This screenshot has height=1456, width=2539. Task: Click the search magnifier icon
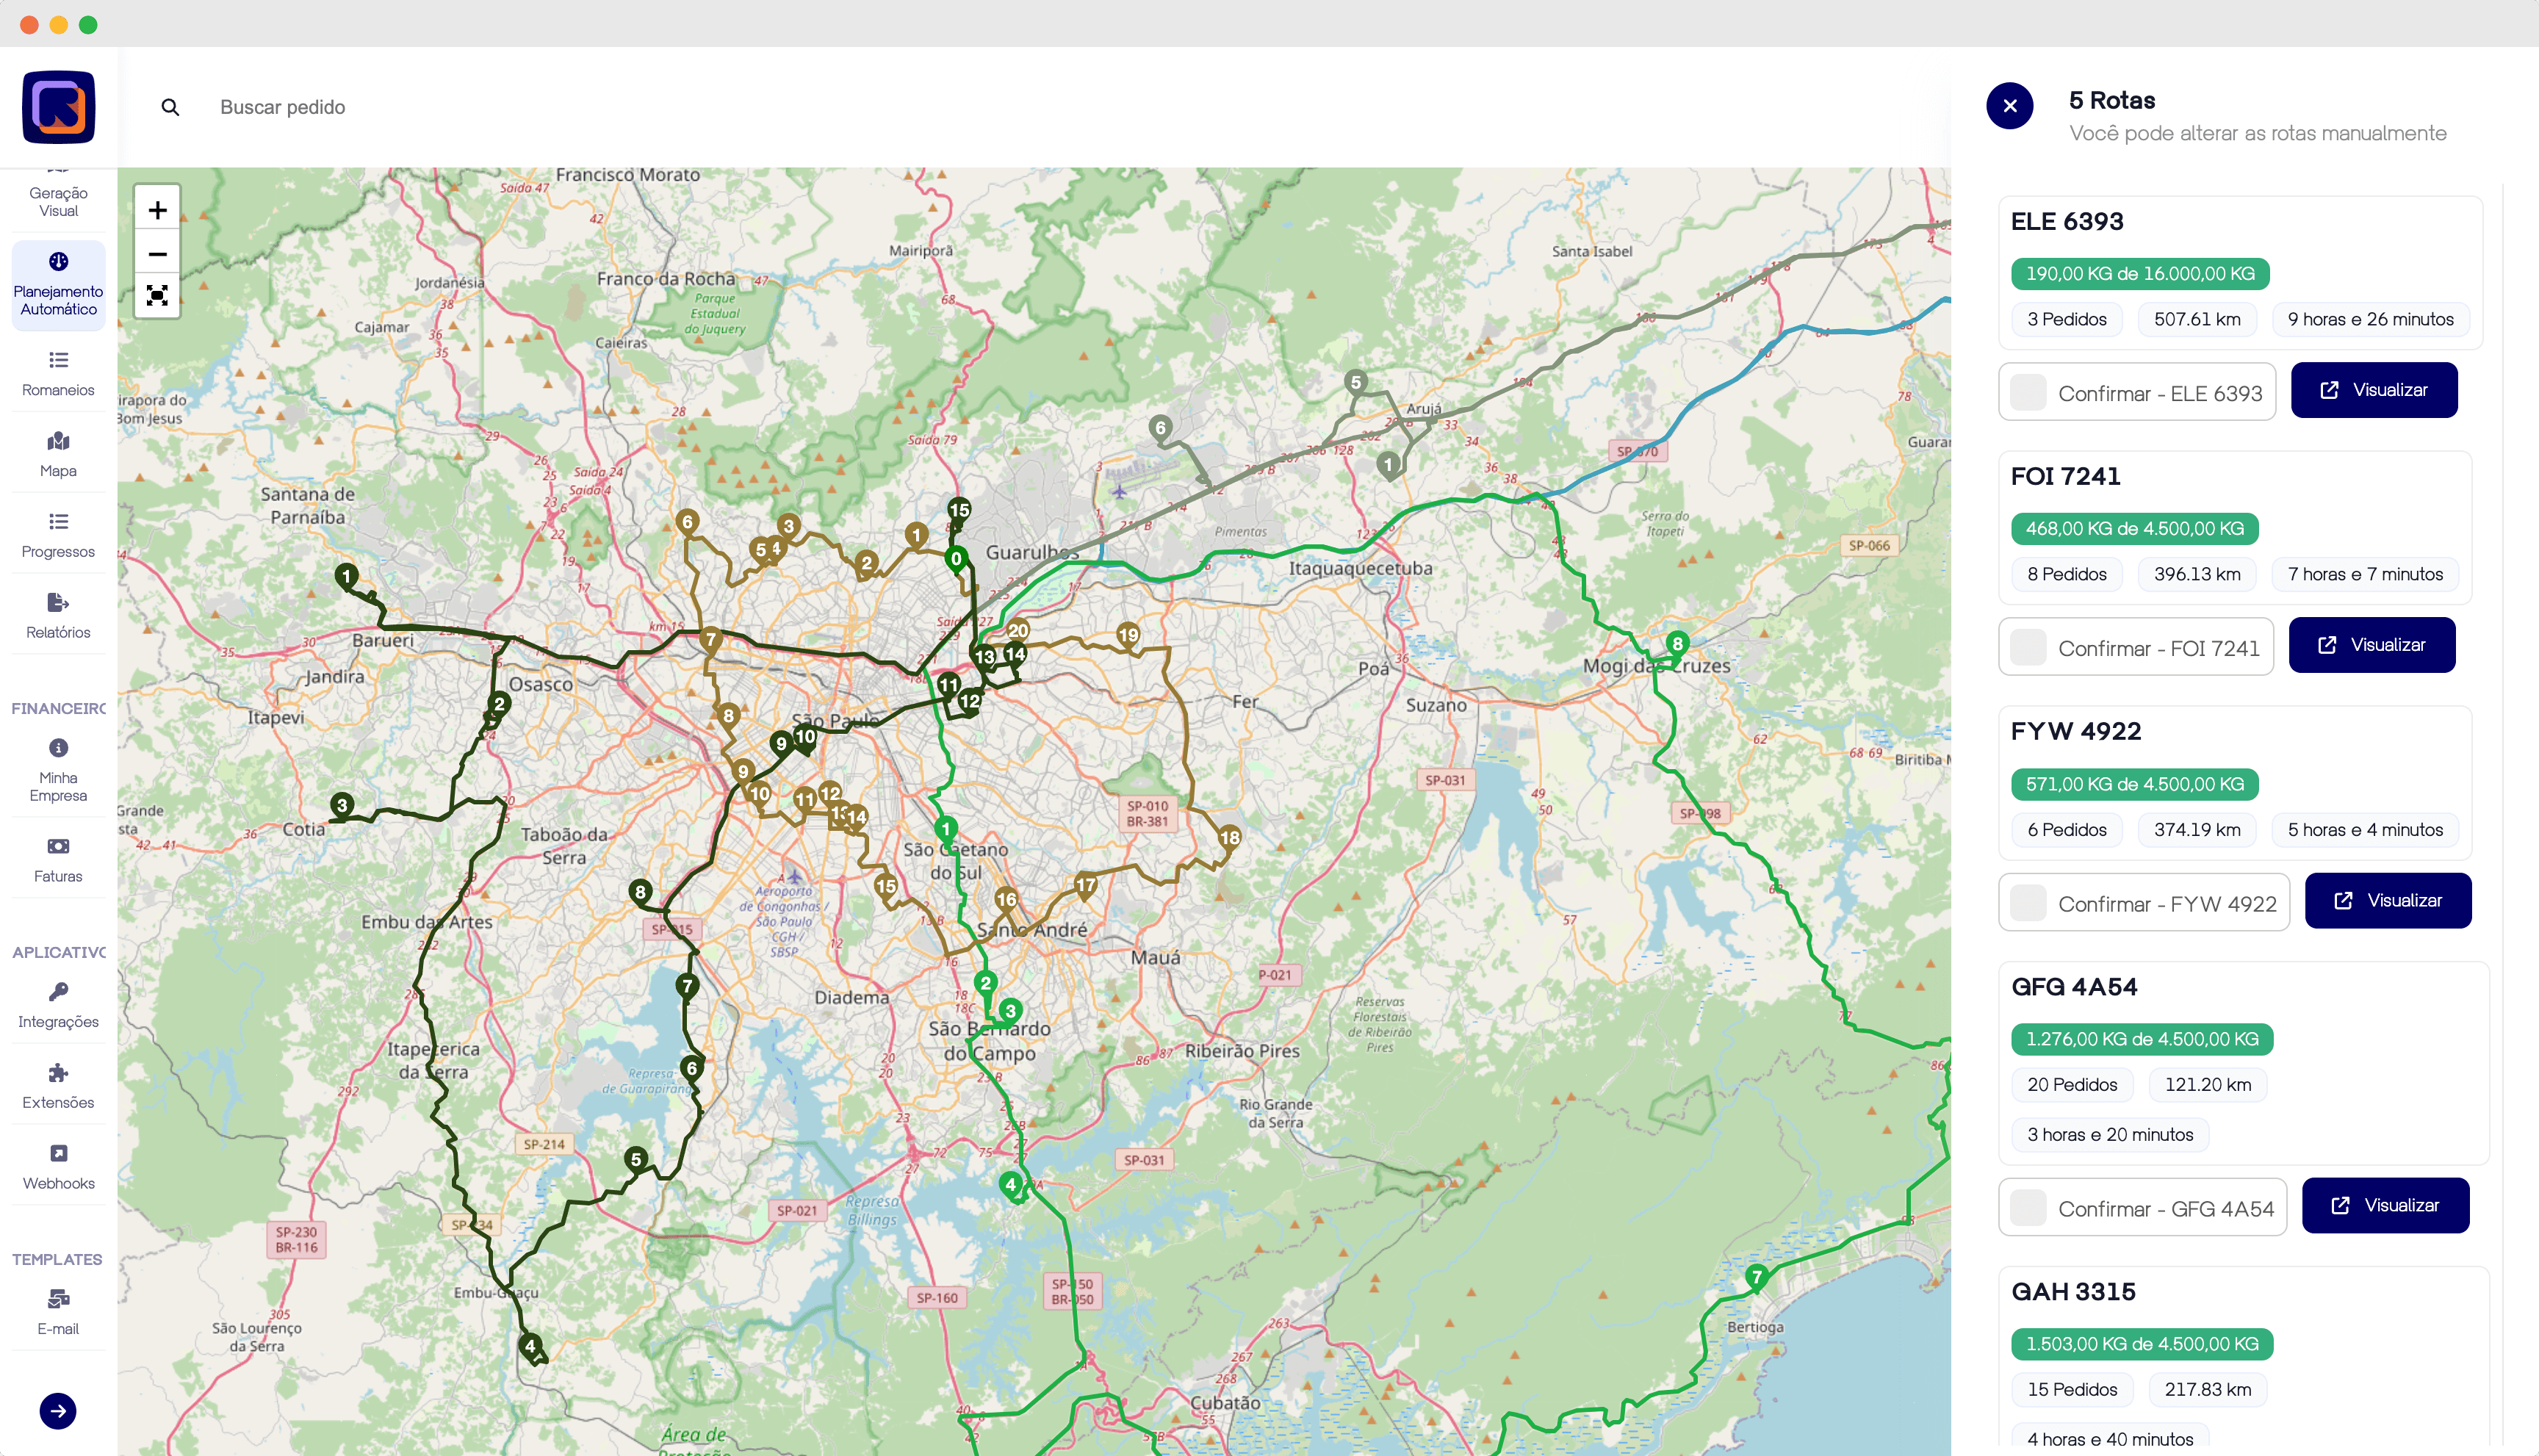[170, 107]
